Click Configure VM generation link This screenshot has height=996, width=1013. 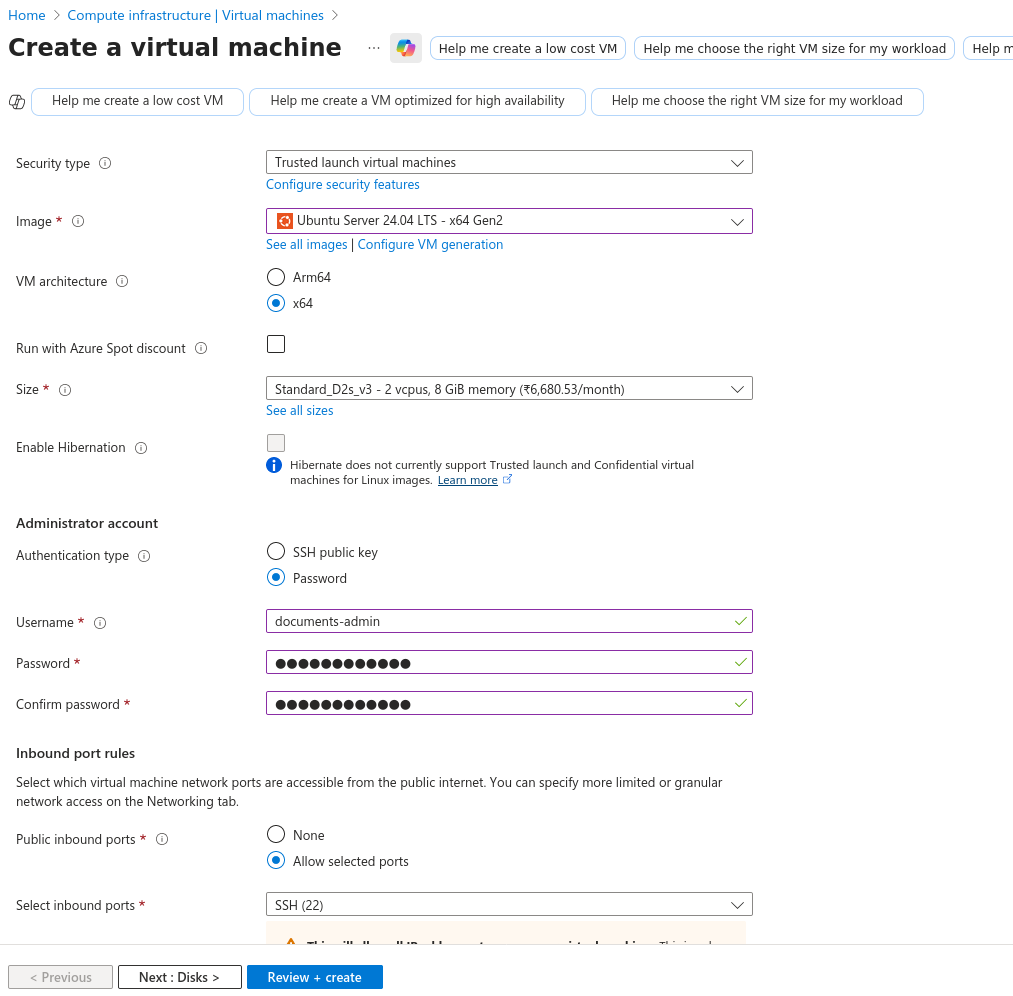point(430,245)
